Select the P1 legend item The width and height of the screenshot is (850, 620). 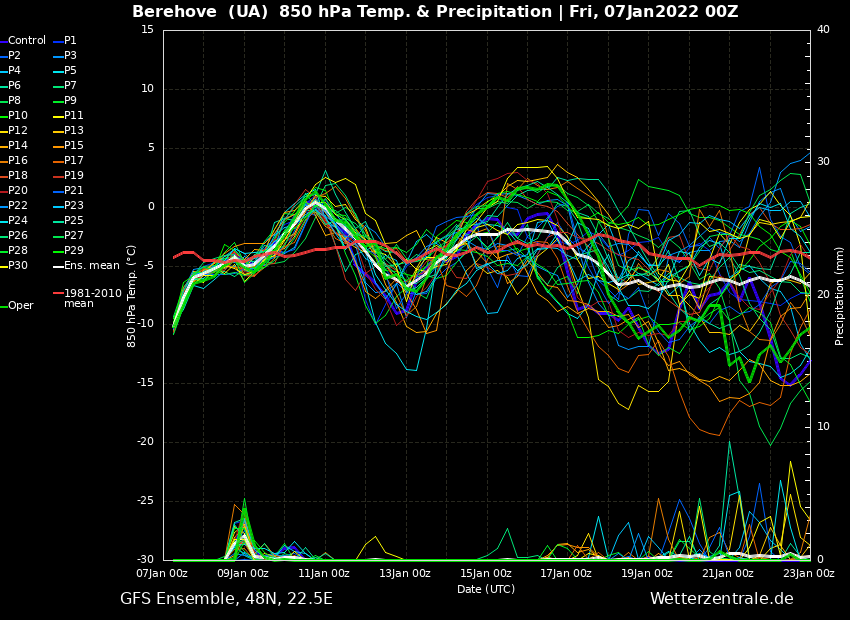(70, 41)
